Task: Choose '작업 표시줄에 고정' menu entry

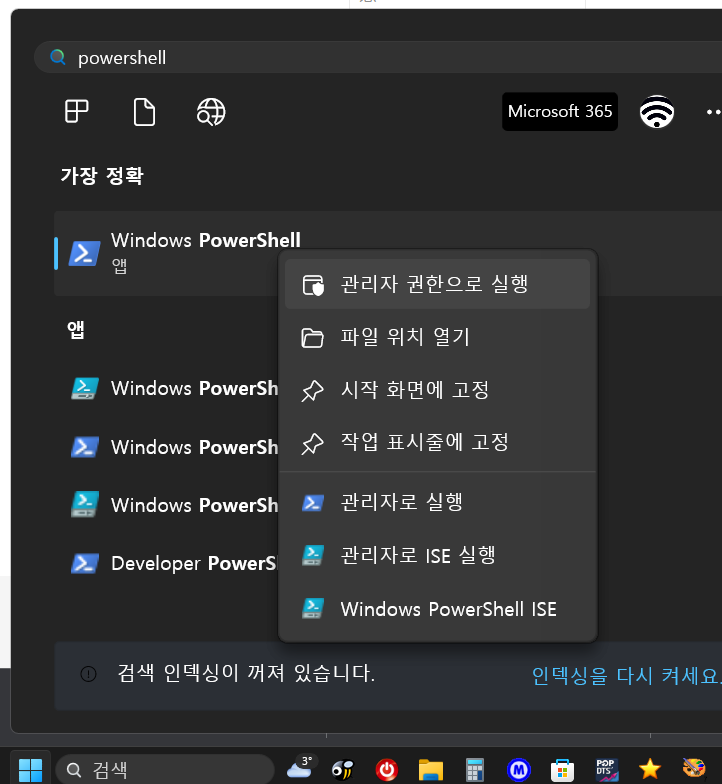Action: click(x=437, y=443)
